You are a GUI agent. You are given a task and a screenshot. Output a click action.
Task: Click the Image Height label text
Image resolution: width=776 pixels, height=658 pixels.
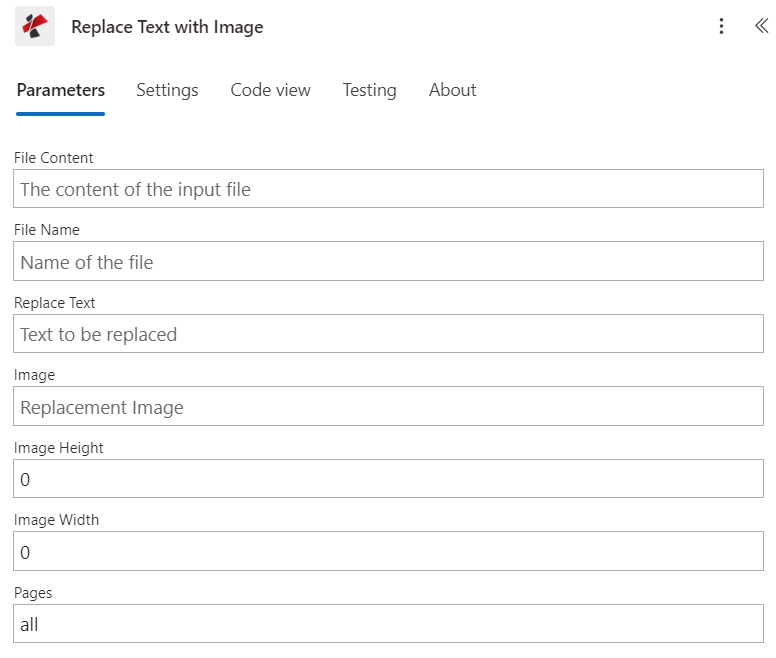(59, 448)
